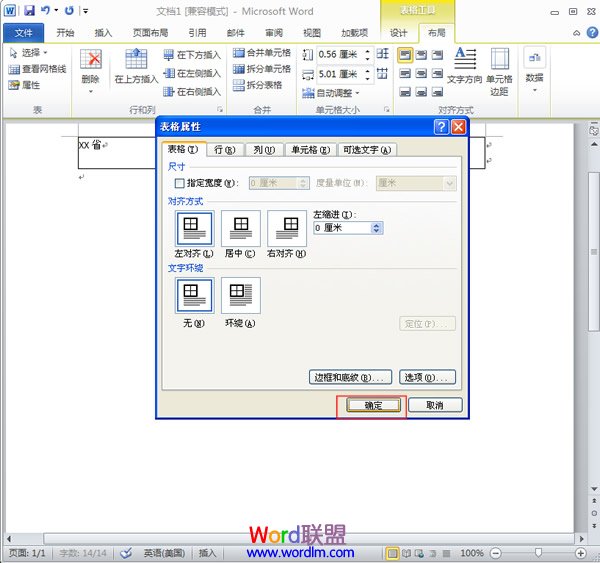This screenshot has width=600, height=563.
Task: Switch to Alt Text (可选文字) tab
Action: pyautogui.click(x=367, y=150)
